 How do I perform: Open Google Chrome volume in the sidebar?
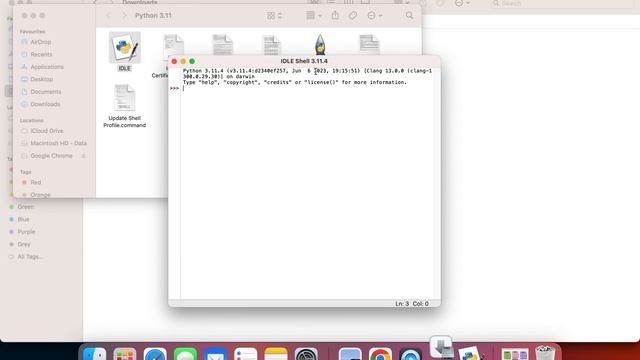pyautogui.click(x=51, y=156)
